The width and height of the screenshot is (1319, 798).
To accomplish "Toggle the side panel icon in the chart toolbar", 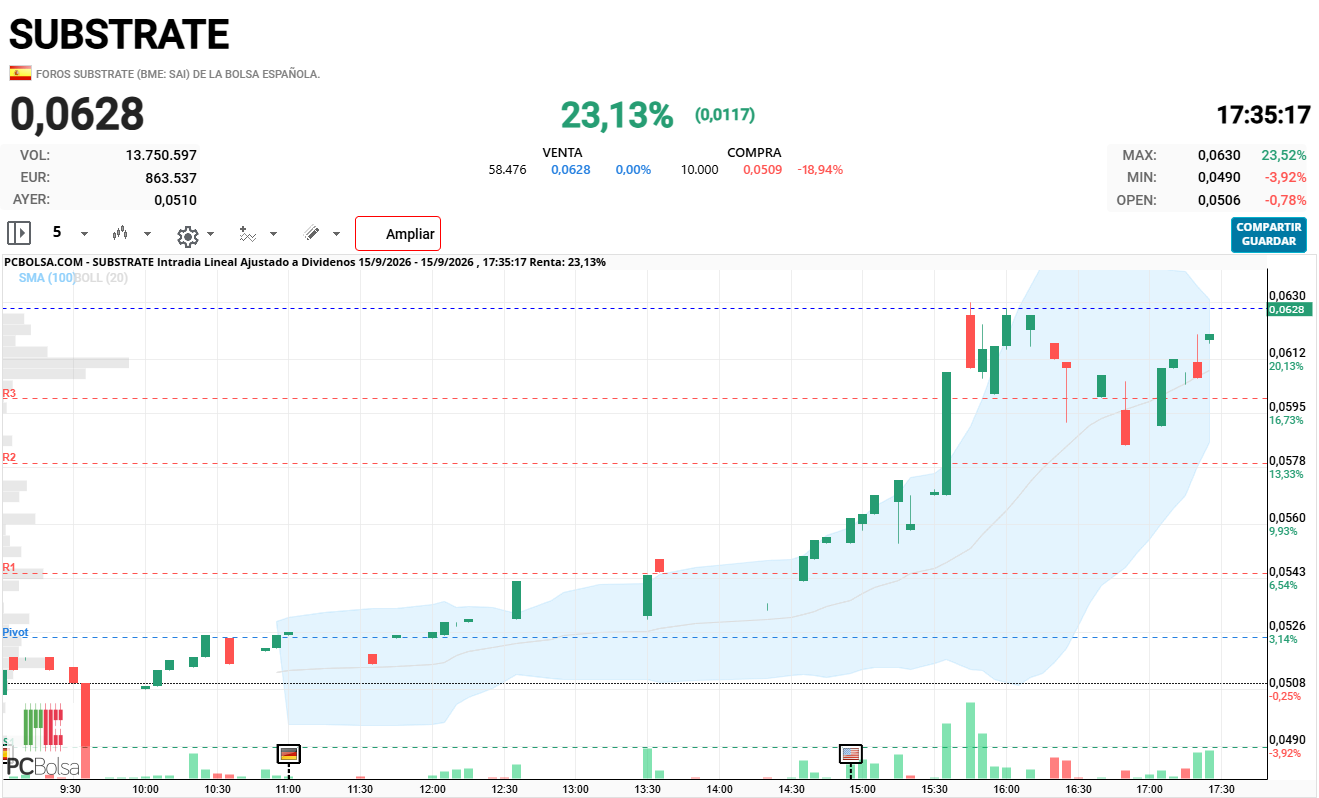I will tap(19, 233).
